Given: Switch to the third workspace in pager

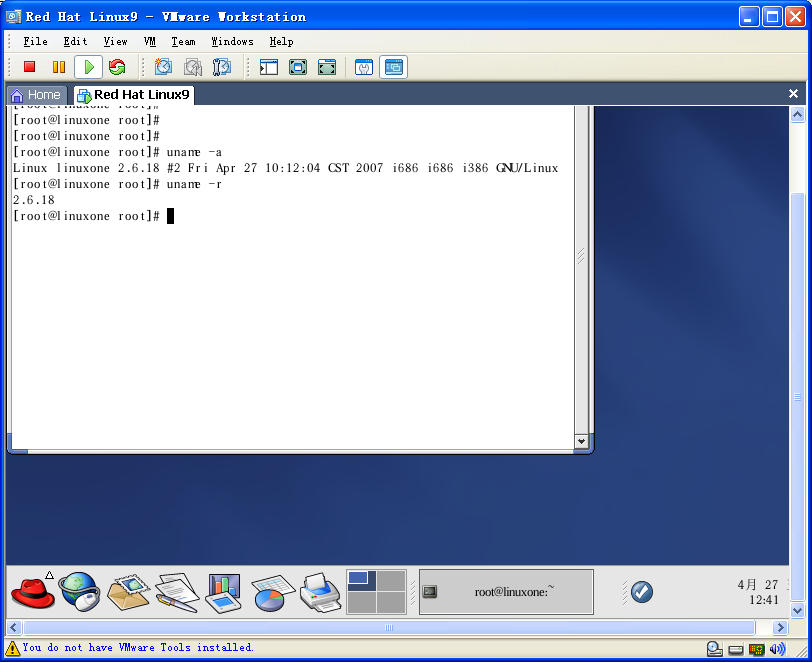Looking at the screenshot, I should pos(361,602).
